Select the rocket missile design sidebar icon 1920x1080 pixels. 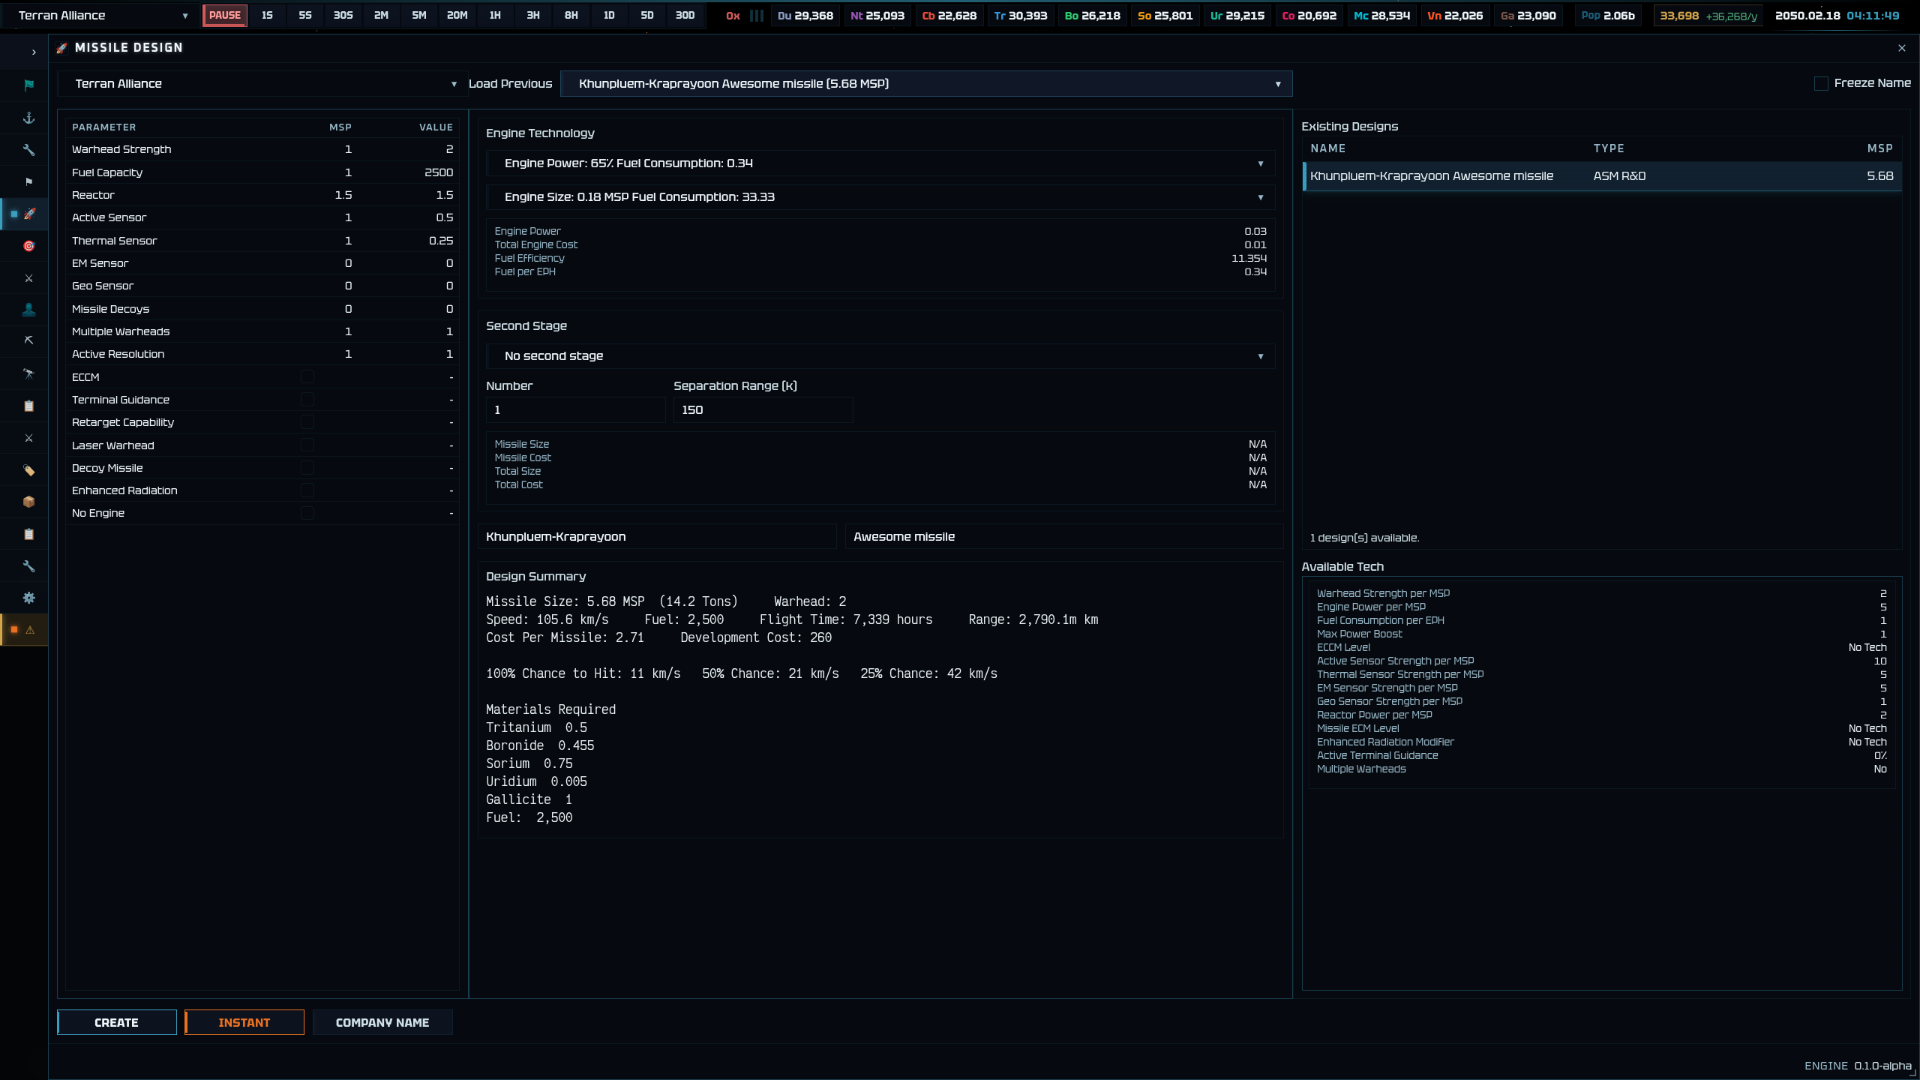(x=29, y=214)
